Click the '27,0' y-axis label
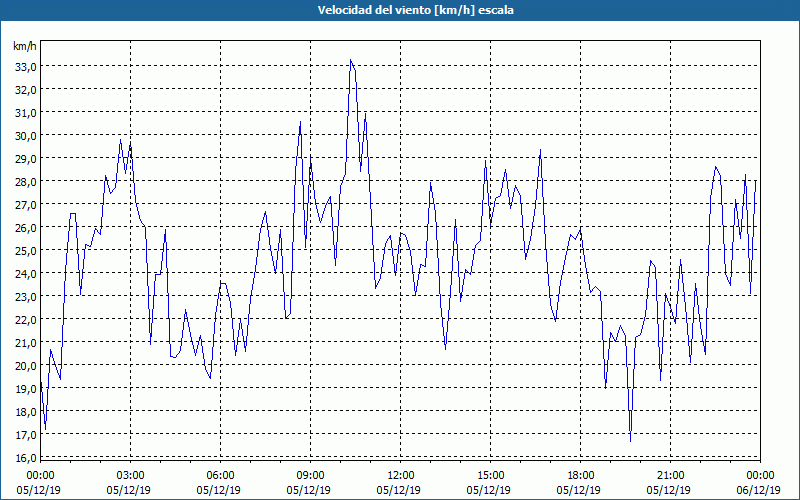The width and height of the screenshot is (800, 500). 25,204
